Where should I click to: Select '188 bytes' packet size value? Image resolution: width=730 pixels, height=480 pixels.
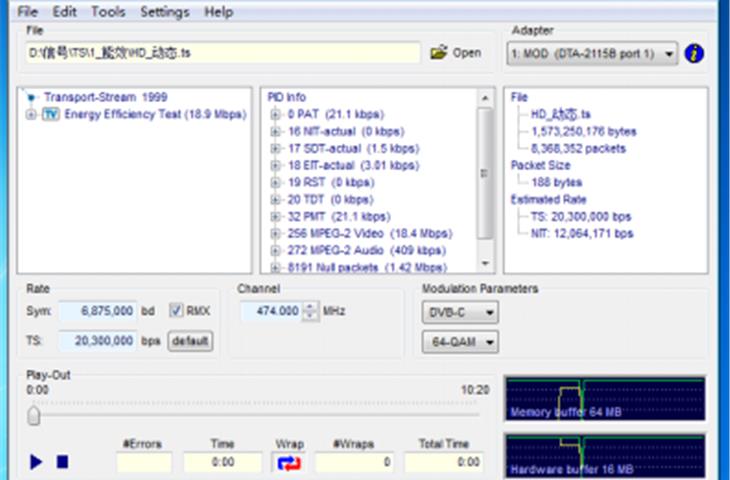pos(557,183)
